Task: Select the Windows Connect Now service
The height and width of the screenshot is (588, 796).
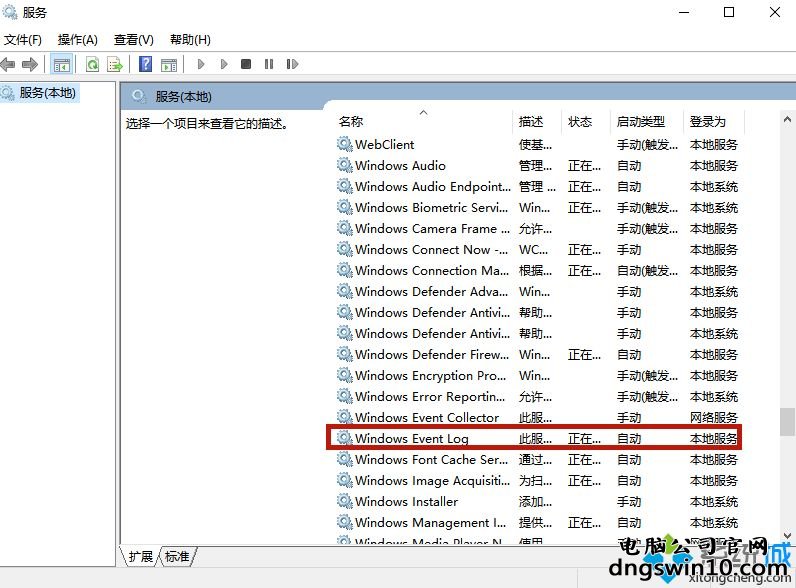Action: coord(537,250)
